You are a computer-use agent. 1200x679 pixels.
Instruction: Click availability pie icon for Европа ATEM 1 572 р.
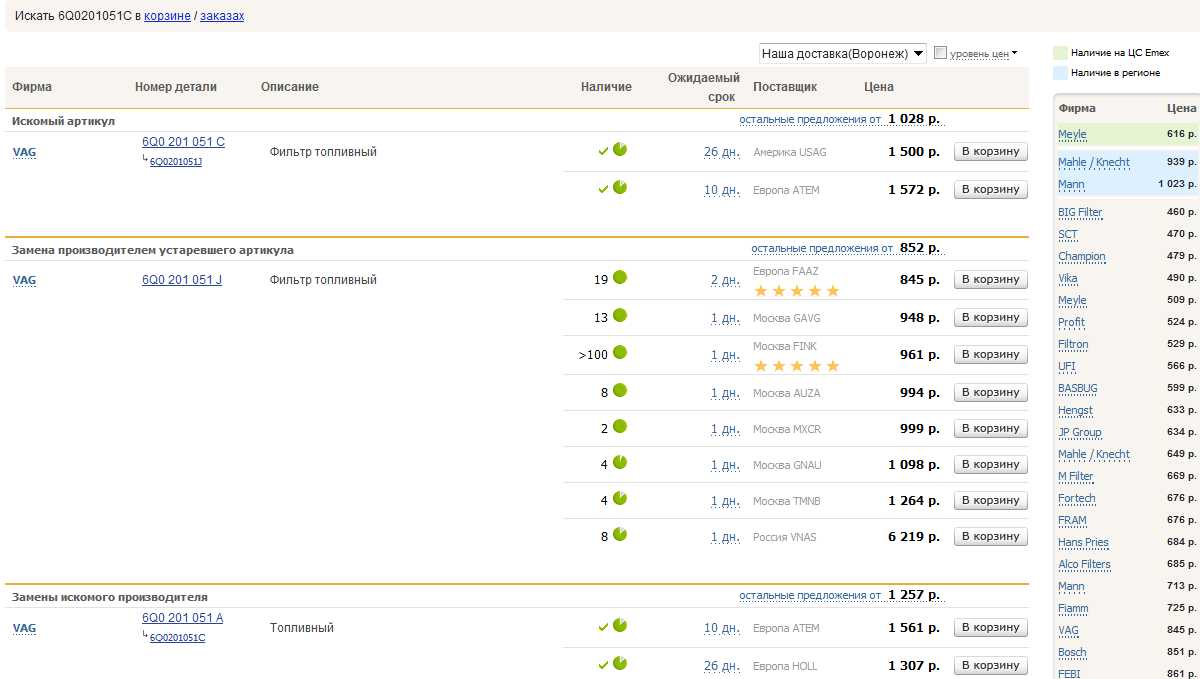tap(620, 187)
